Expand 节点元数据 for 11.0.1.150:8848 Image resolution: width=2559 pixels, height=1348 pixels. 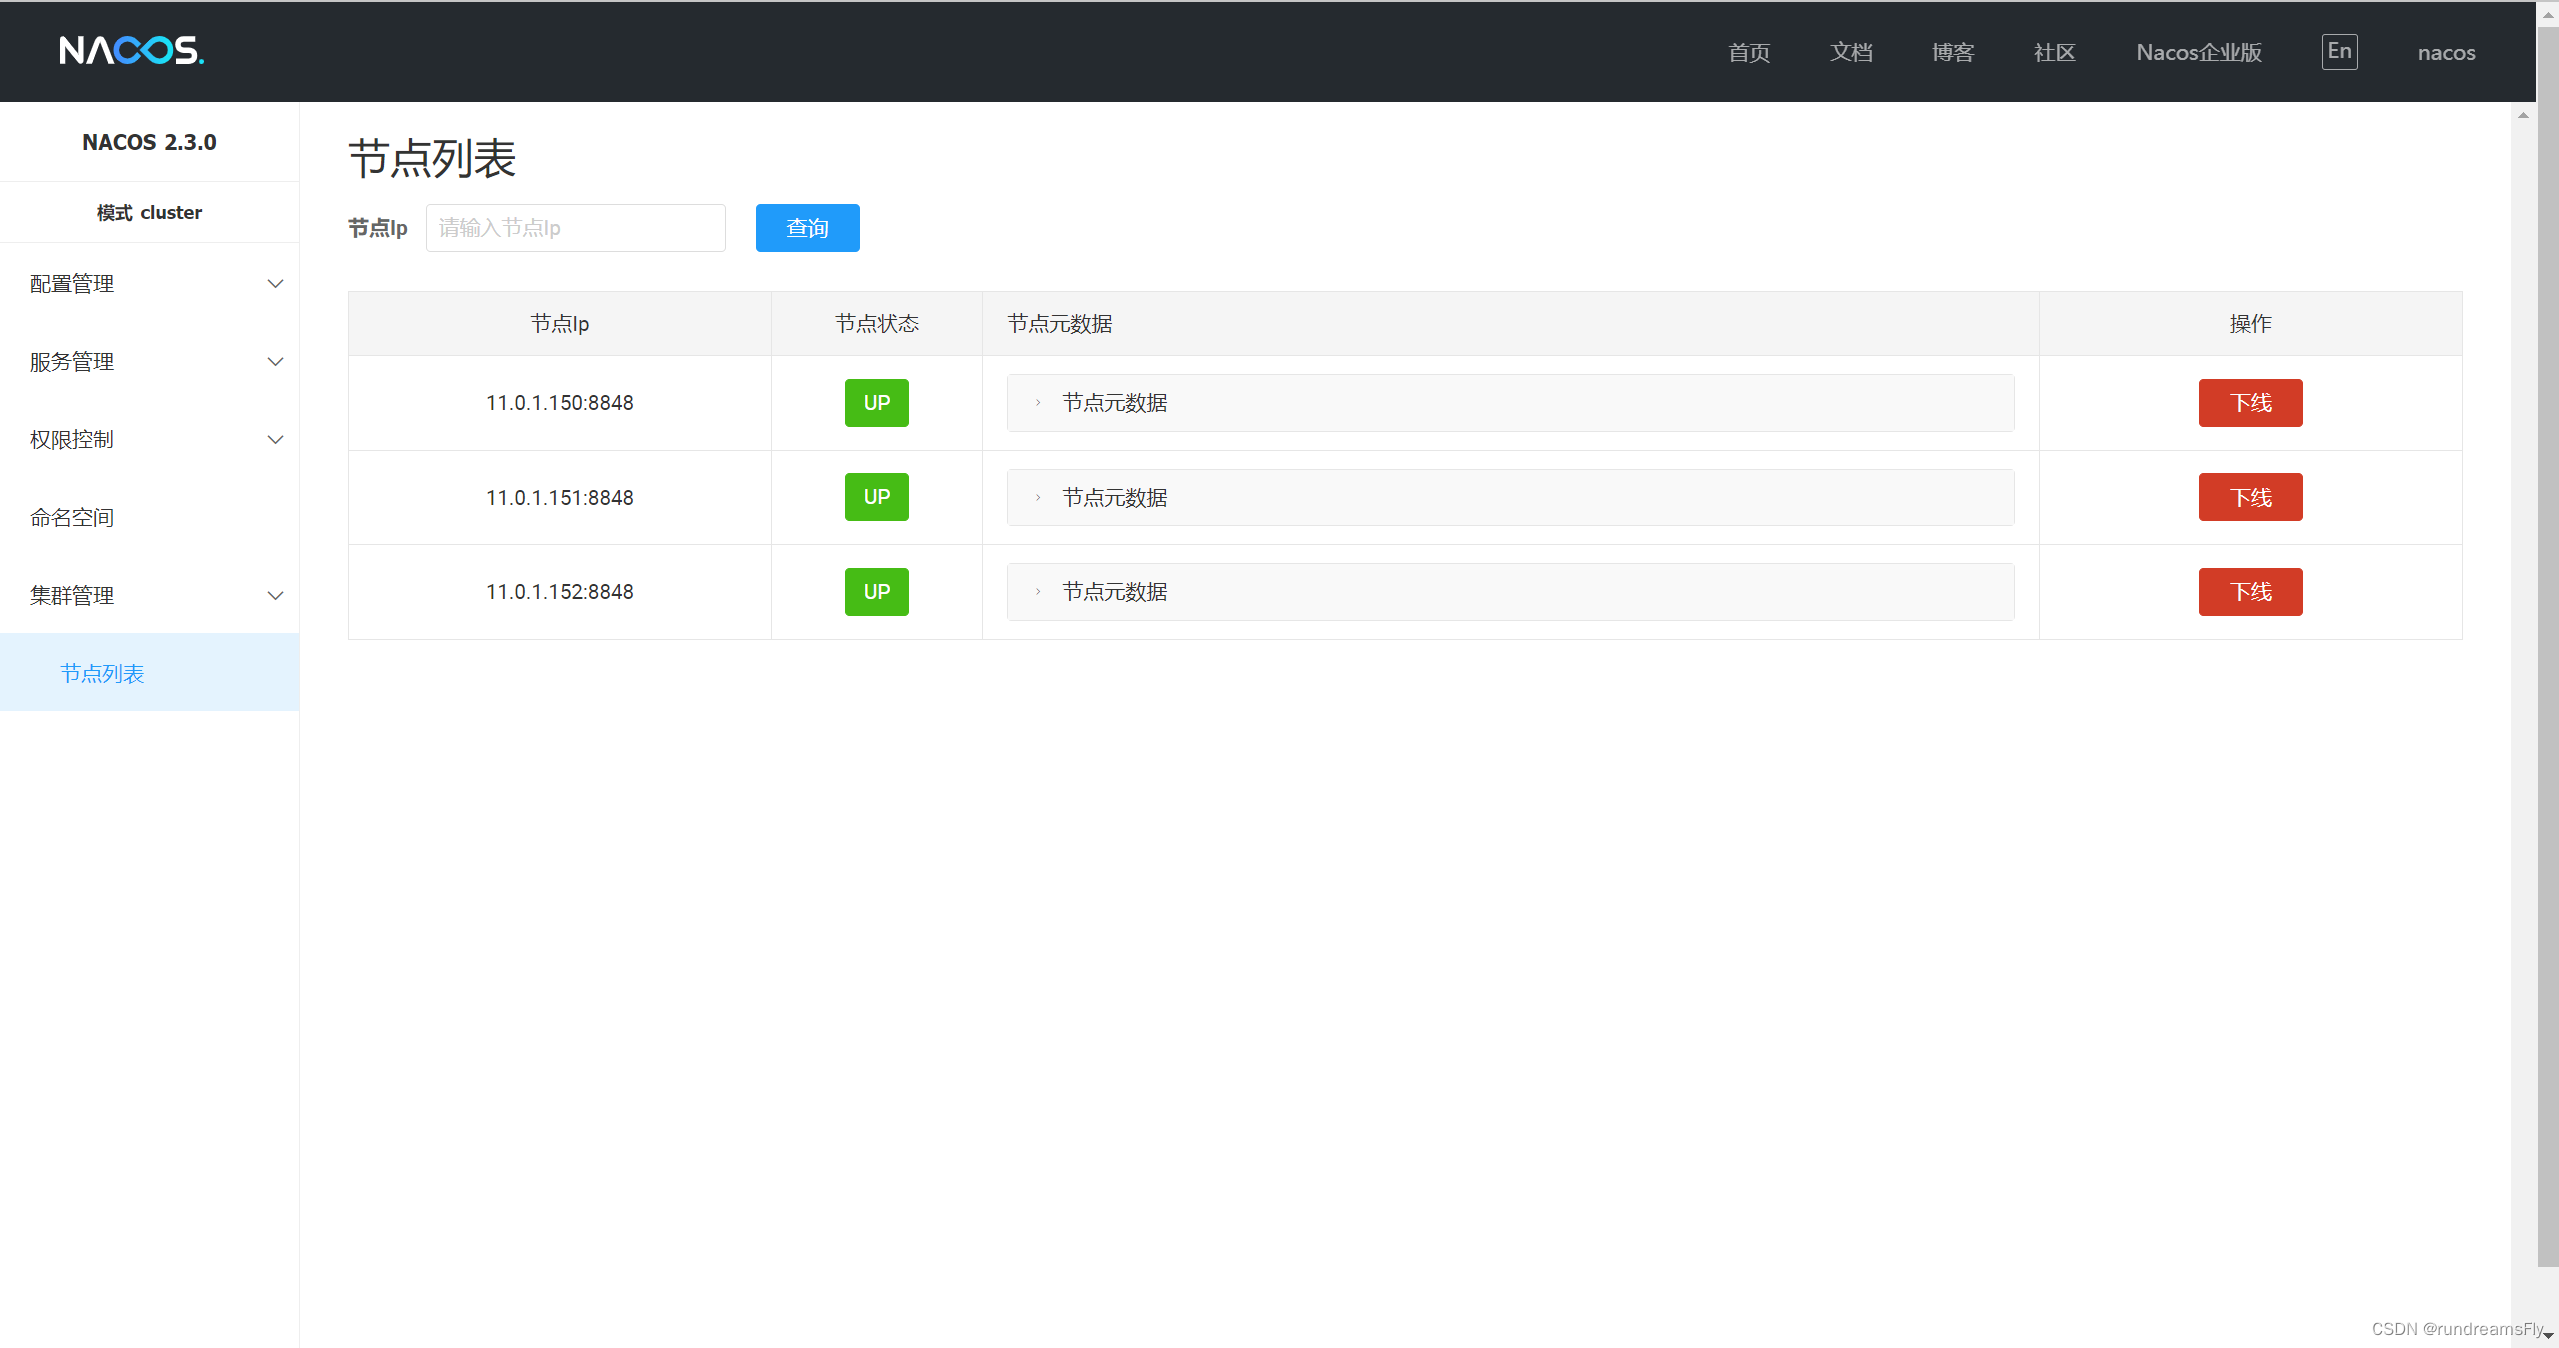click(1510, 403)
